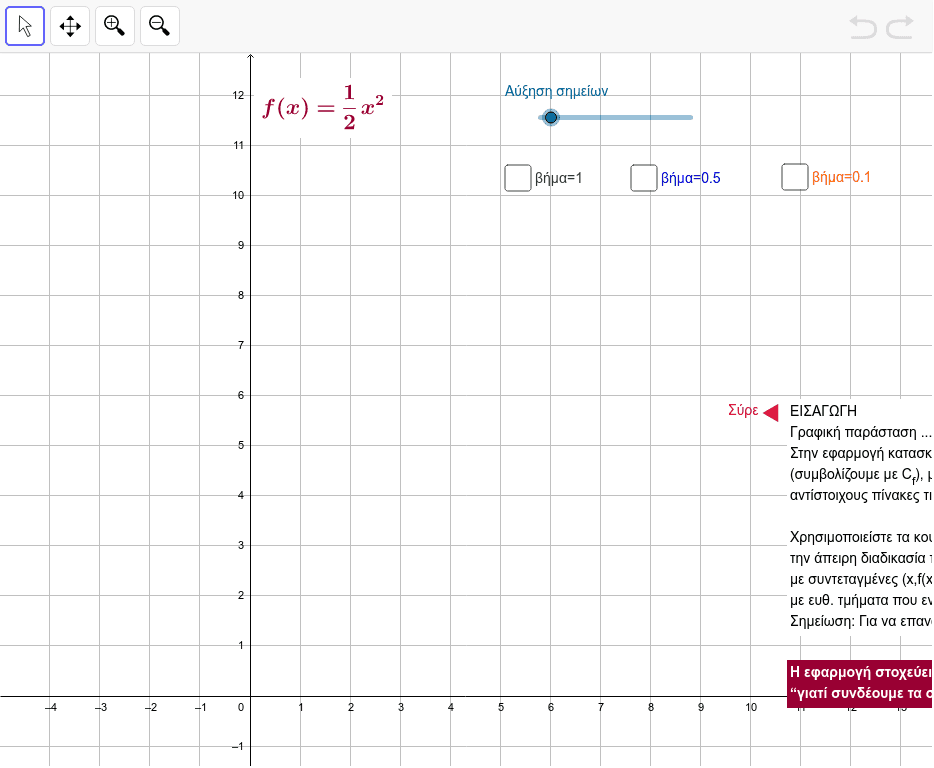Click x-axis tick label −4
The height and width of the screenshot is (768, 934).
(51, 707)
